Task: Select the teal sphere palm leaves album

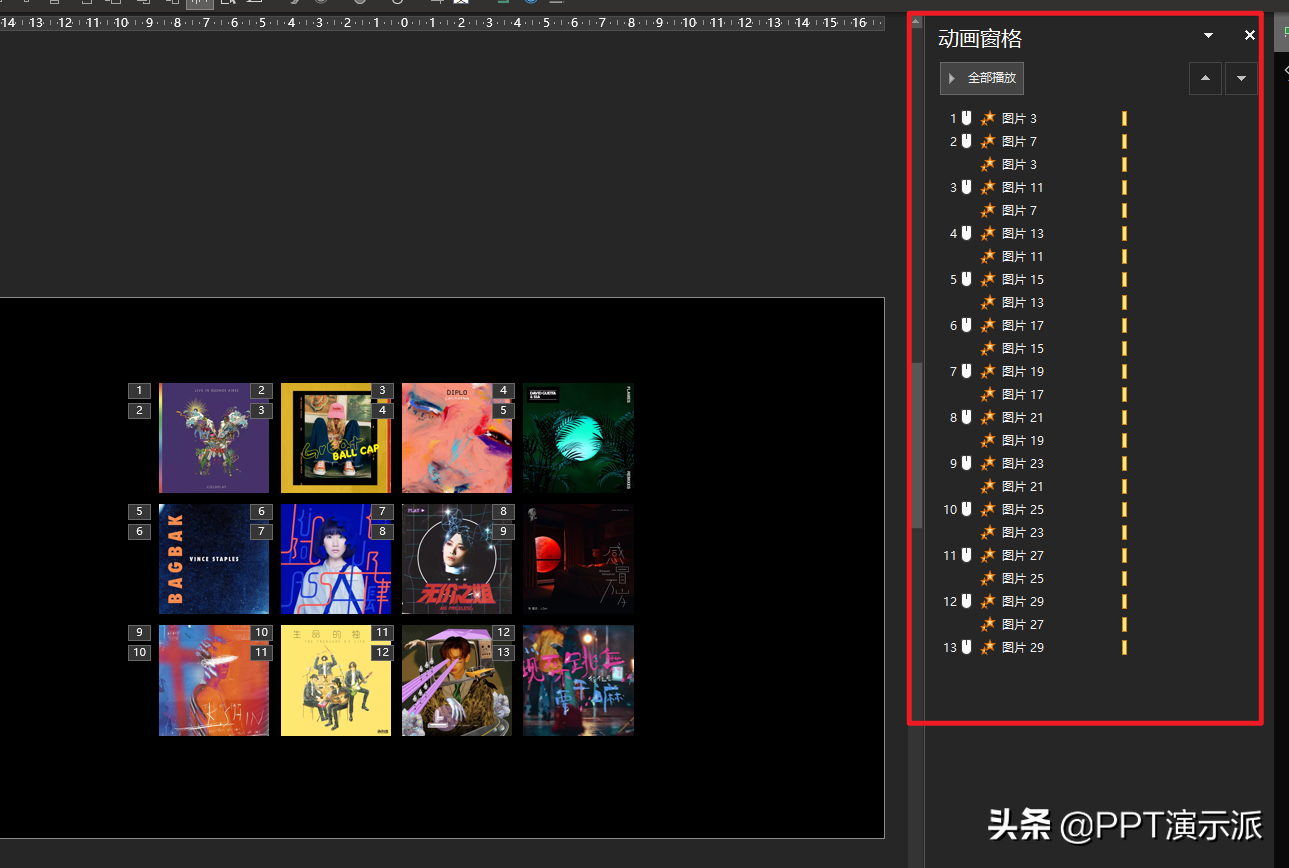Action: [578, 438]
